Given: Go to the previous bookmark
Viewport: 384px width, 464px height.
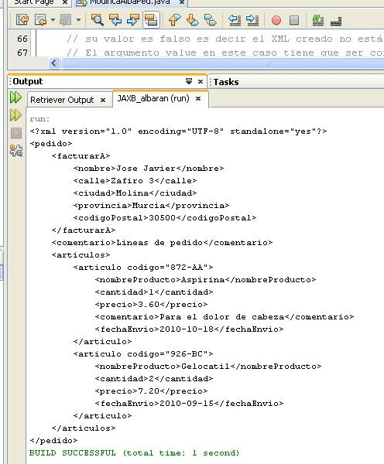Looking at the screenshot, I should [174, 20].
